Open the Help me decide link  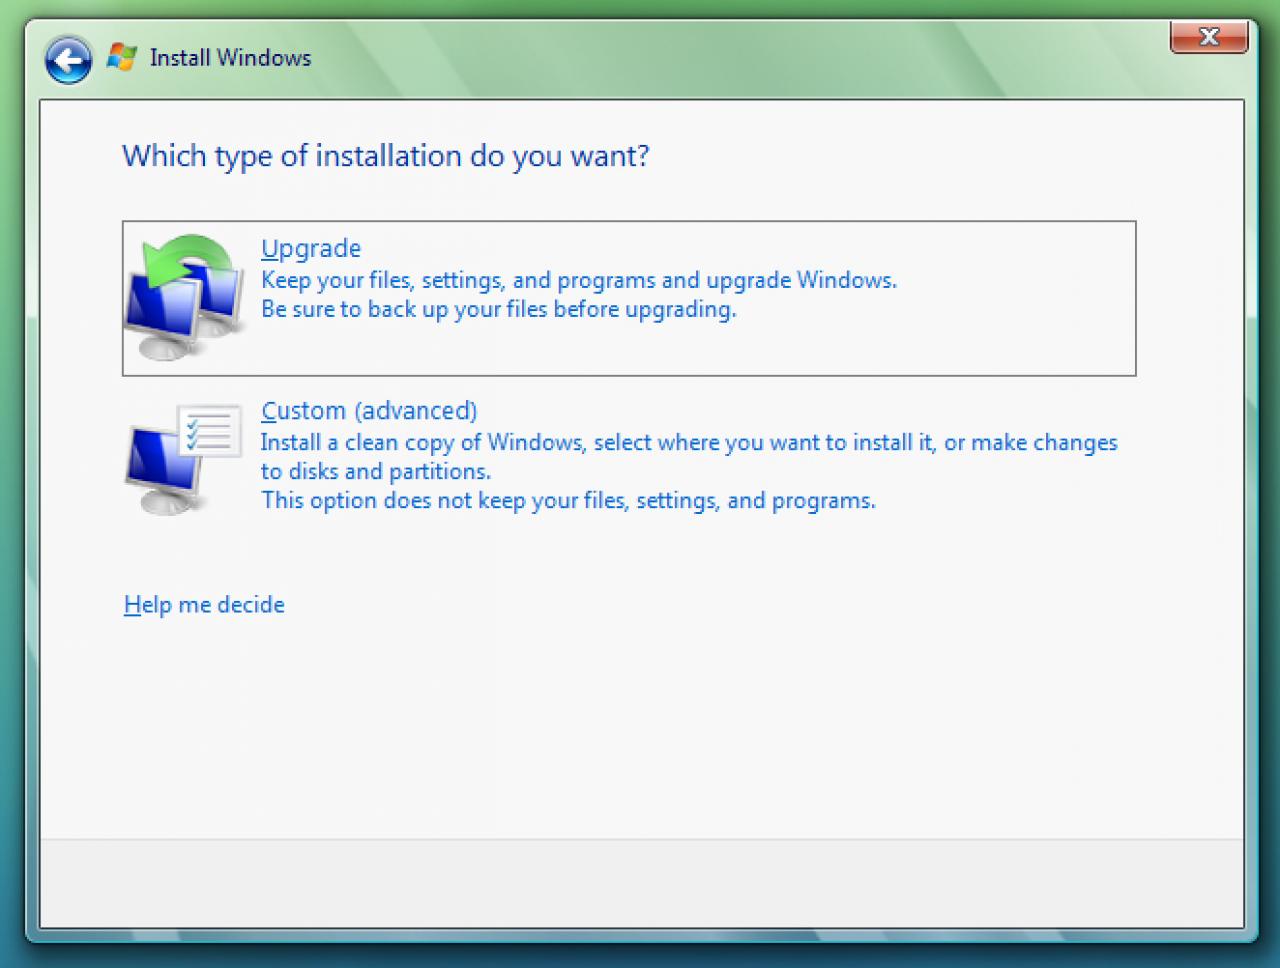click(x=204, y=605)
